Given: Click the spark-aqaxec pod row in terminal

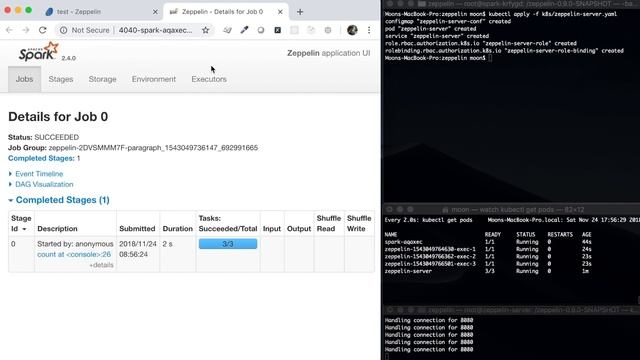Looking at the screenshot, I should click(488, 242).
